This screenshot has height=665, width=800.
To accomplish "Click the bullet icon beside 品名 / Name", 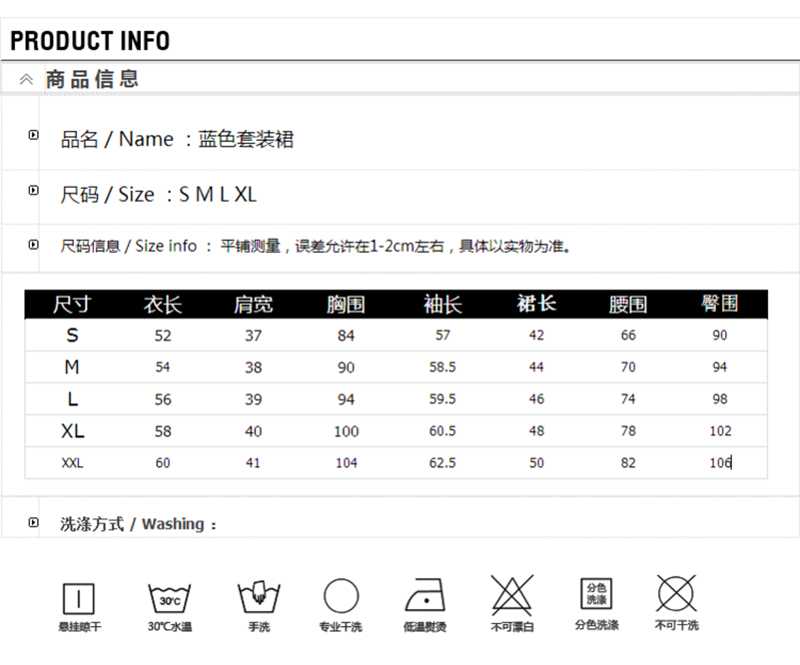I will point(34,135).
